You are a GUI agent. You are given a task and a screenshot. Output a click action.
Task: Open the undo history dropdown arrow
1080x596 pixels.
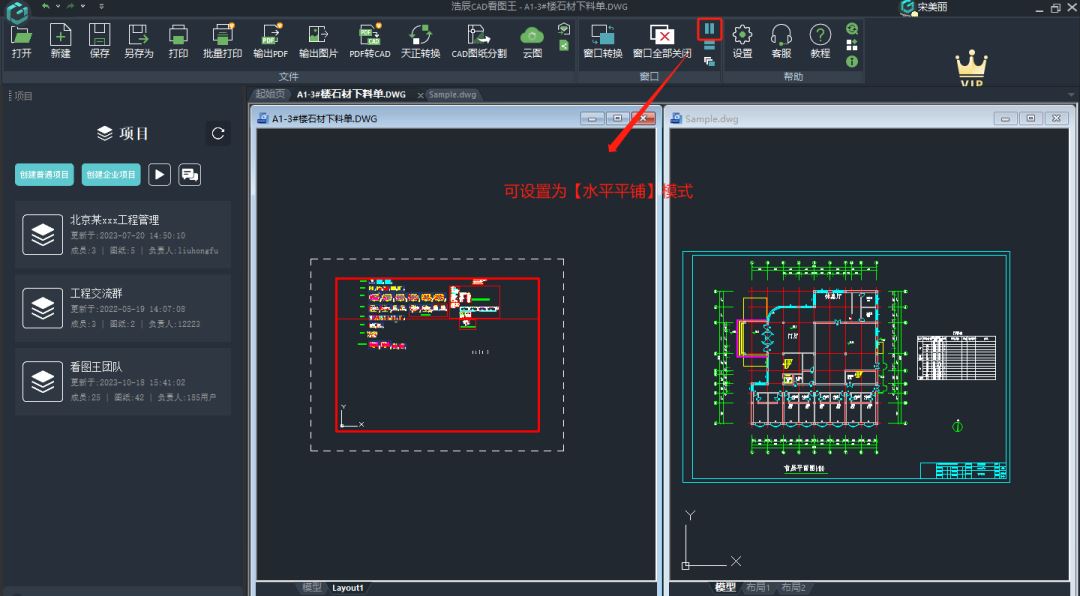click(57, 7)
